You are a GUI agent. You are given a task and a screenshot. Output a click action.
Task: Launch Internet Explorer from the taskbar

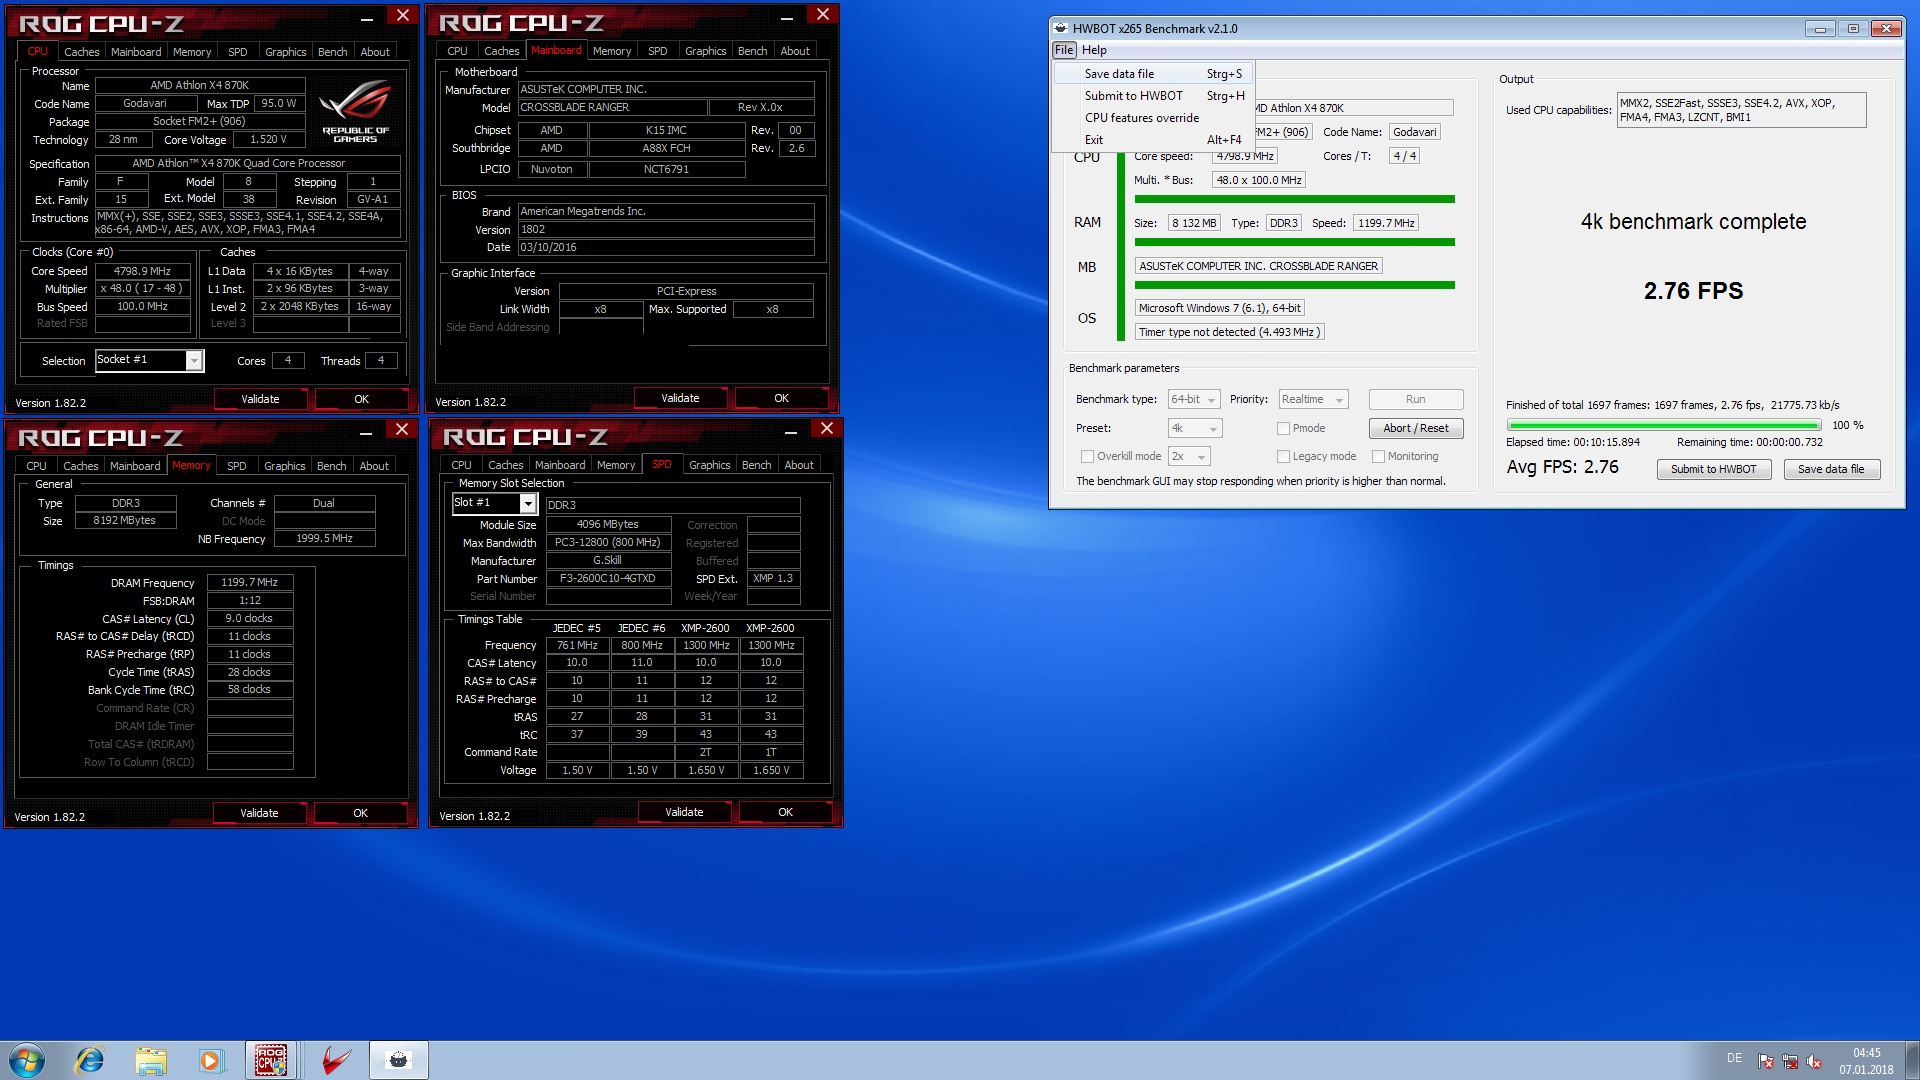[90, 1060]
